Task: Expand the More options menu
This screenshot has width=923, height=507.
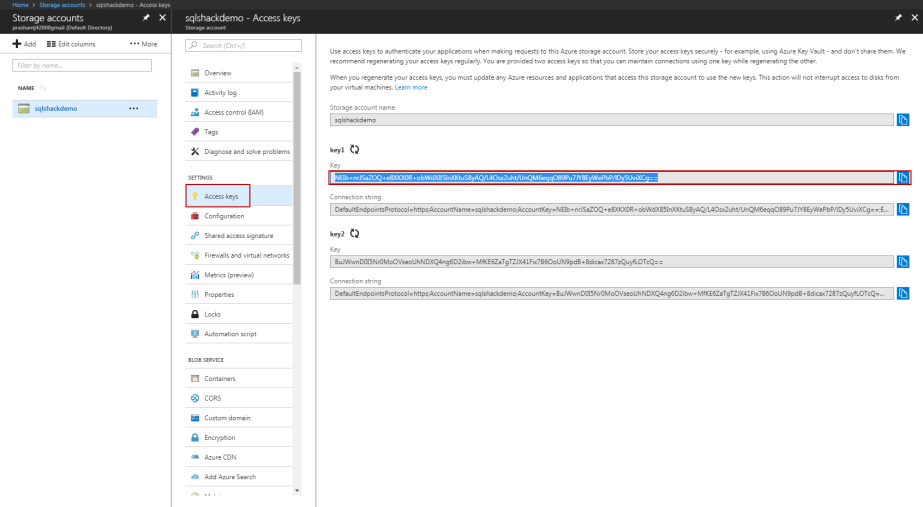Action: (x=143, y=44)
